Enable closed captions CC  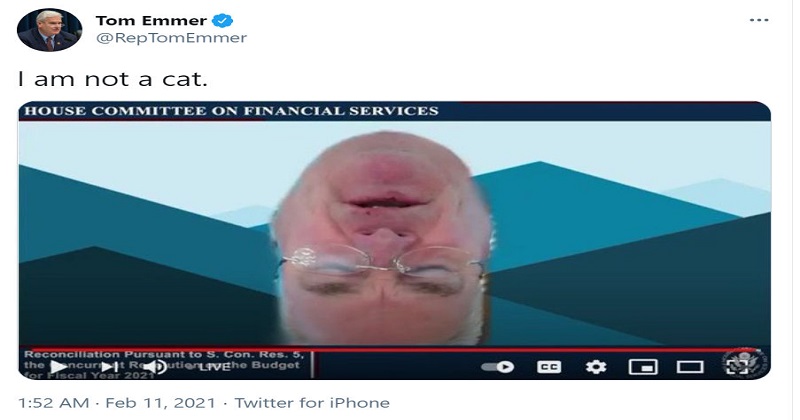pyautogui.click(x=549, y=367)
